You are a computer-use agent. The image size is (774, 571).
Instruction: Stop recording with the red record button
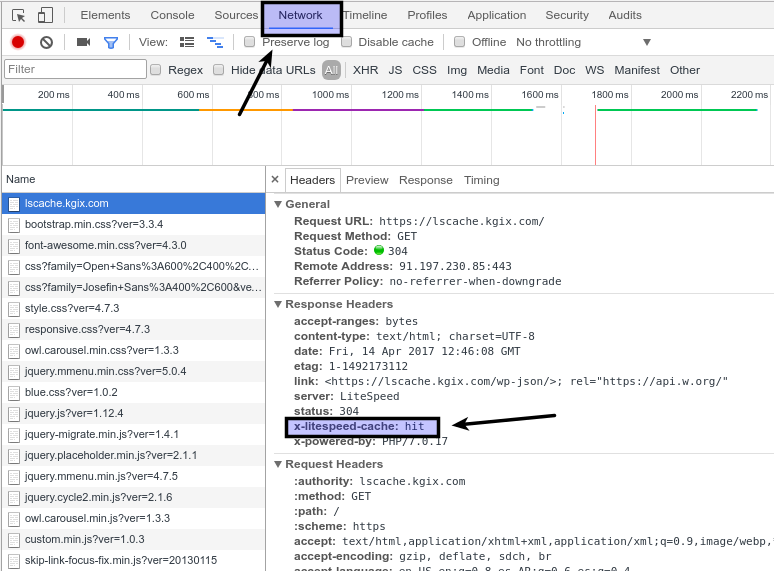pos(18,42)
